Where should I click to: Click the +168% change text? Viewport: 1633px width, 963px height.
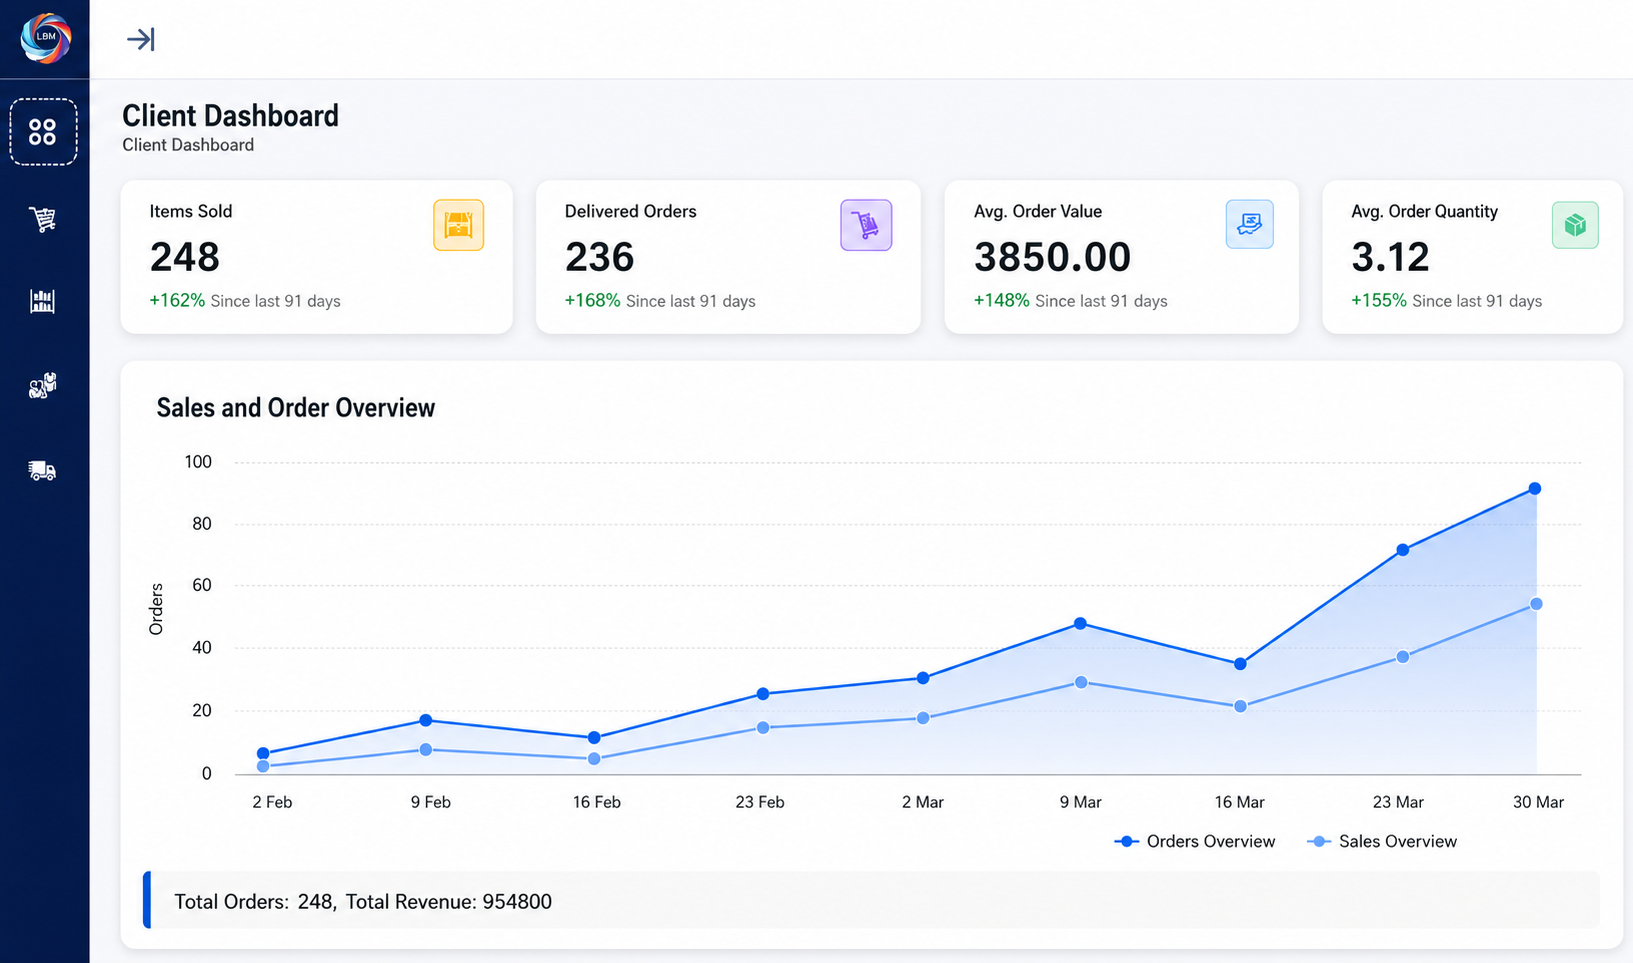click(592, 301)
